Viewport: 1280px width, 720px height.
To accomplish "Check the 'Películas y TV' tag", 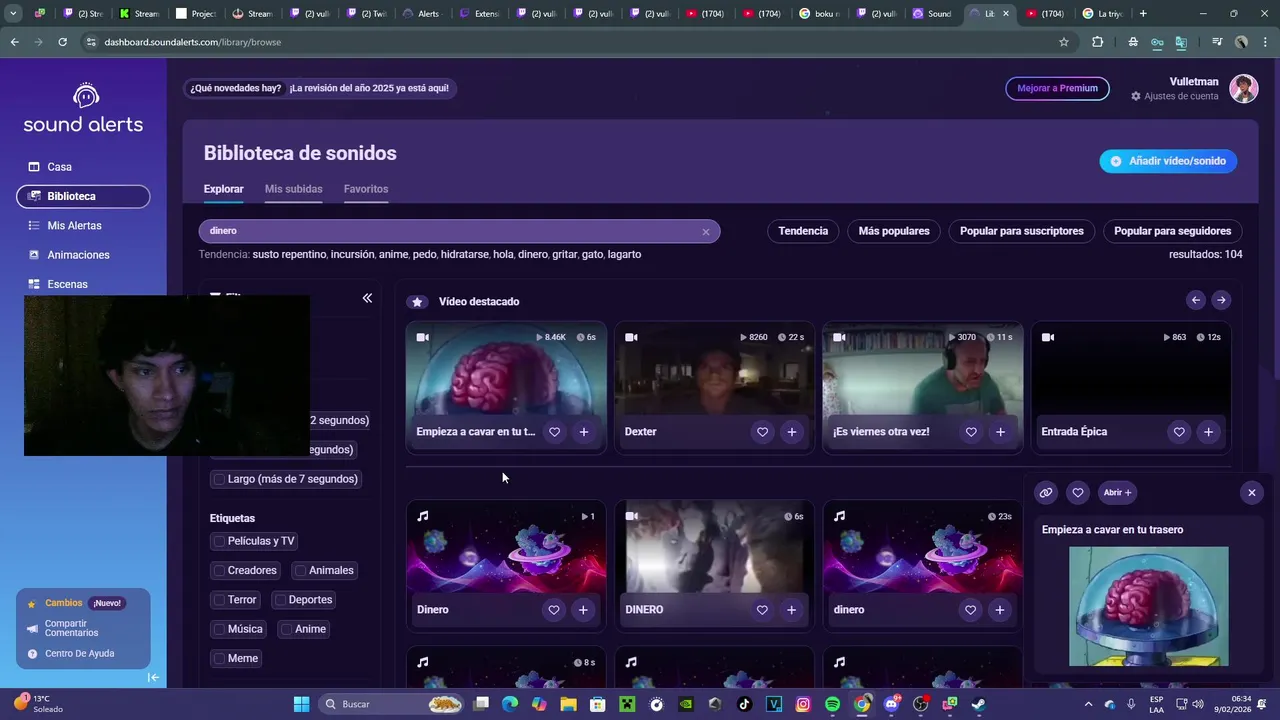I will point(219,541).
